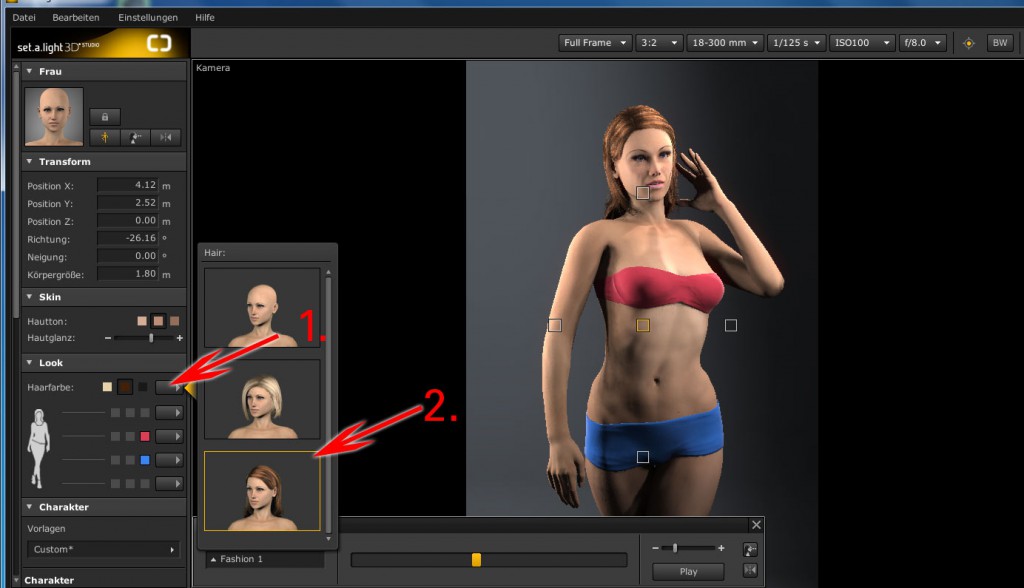Open the Hilfe menu
Image resolution: width=1024 pixels, height=588 pixels.
(204, 18)
